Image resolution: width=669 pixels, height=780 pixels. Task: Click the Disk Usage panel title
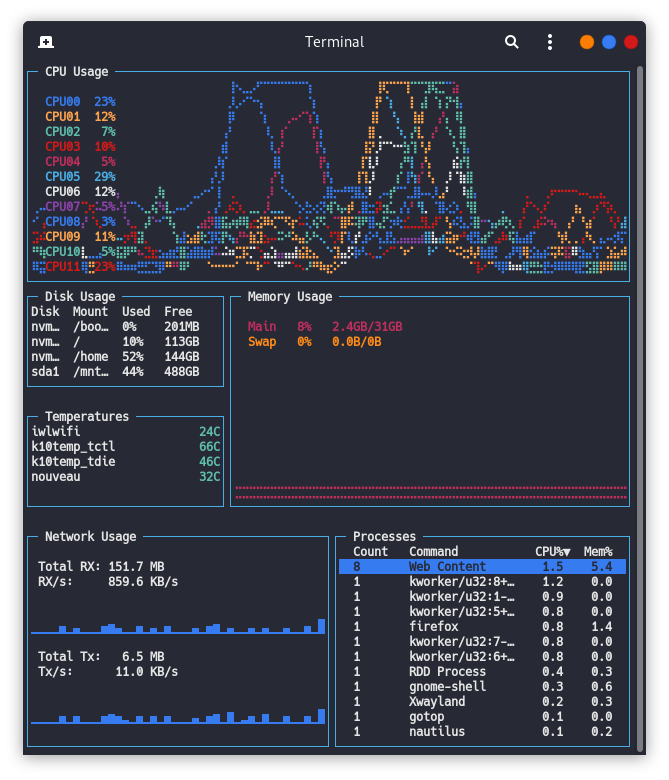click(80, 296)
